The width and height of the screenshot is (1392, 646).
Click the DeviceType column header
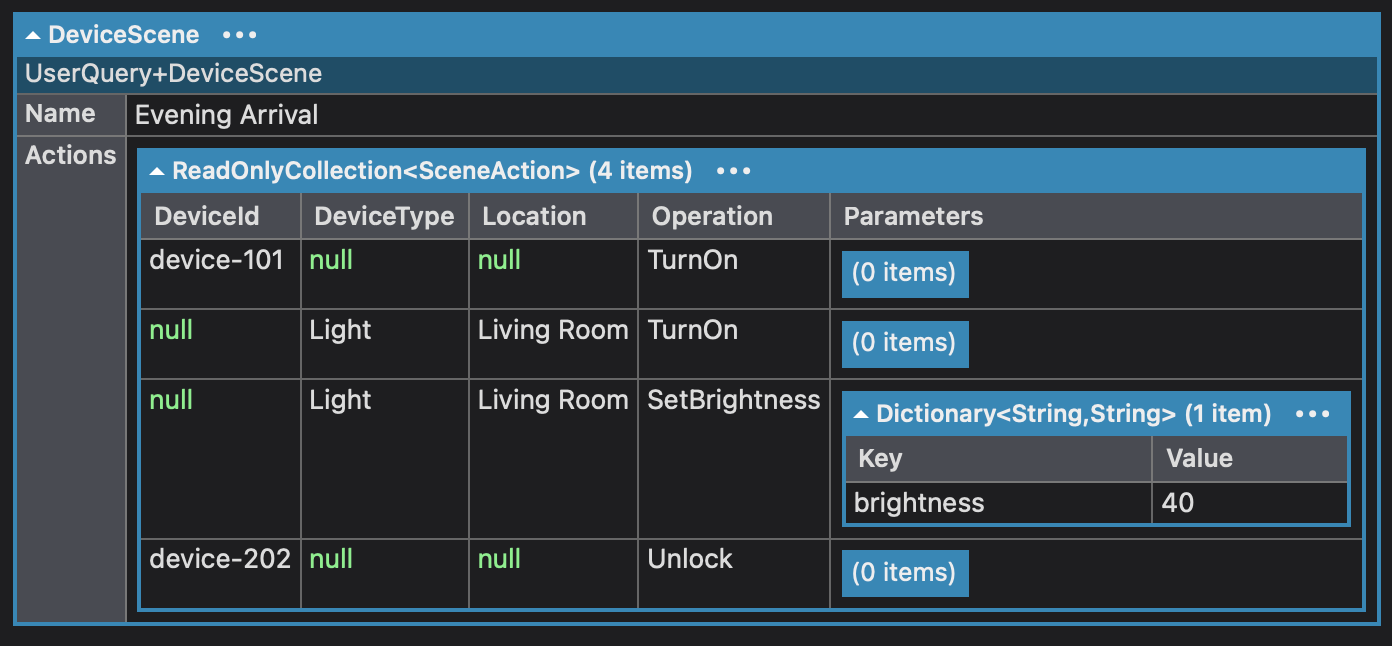pyautogui.click(x=385, y=216)
